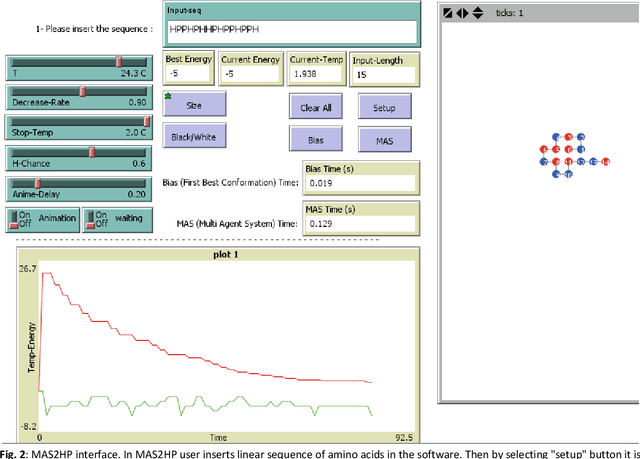The width and height of the screenshot is (640, 459).
Task: Click the red temperature curve in plot 1
Action: (200, 349)
